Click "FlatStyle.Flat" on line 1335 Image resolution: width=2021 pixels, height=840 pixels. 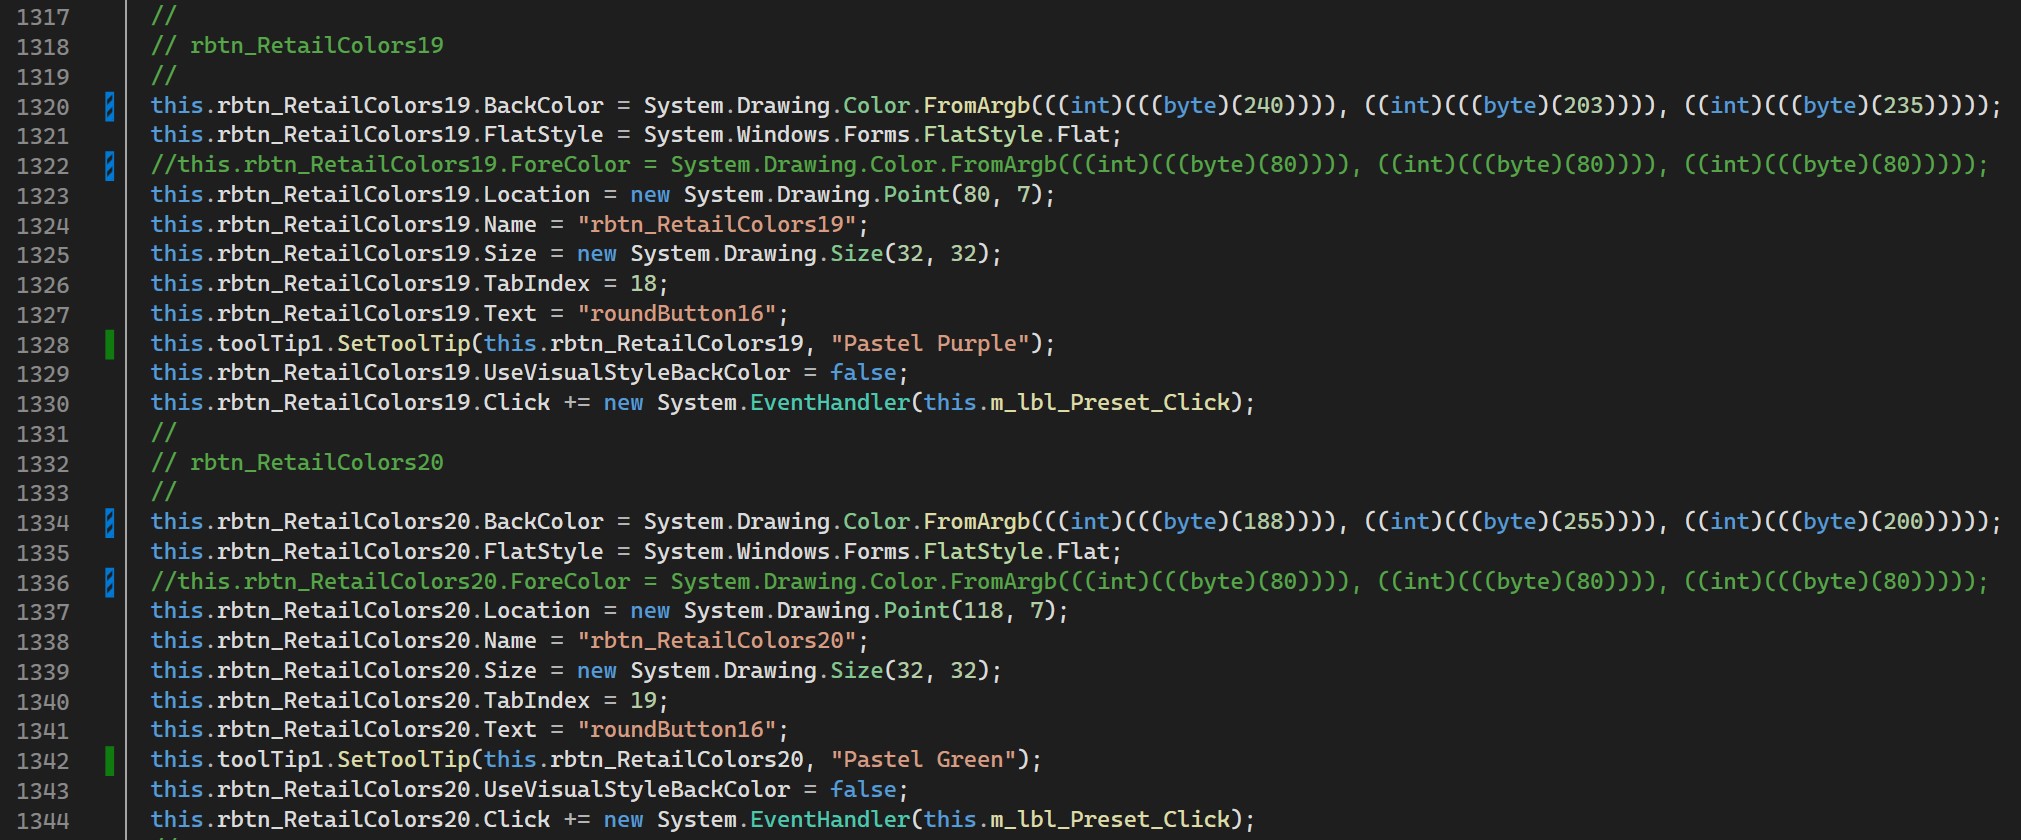(x=1016, y=552)
